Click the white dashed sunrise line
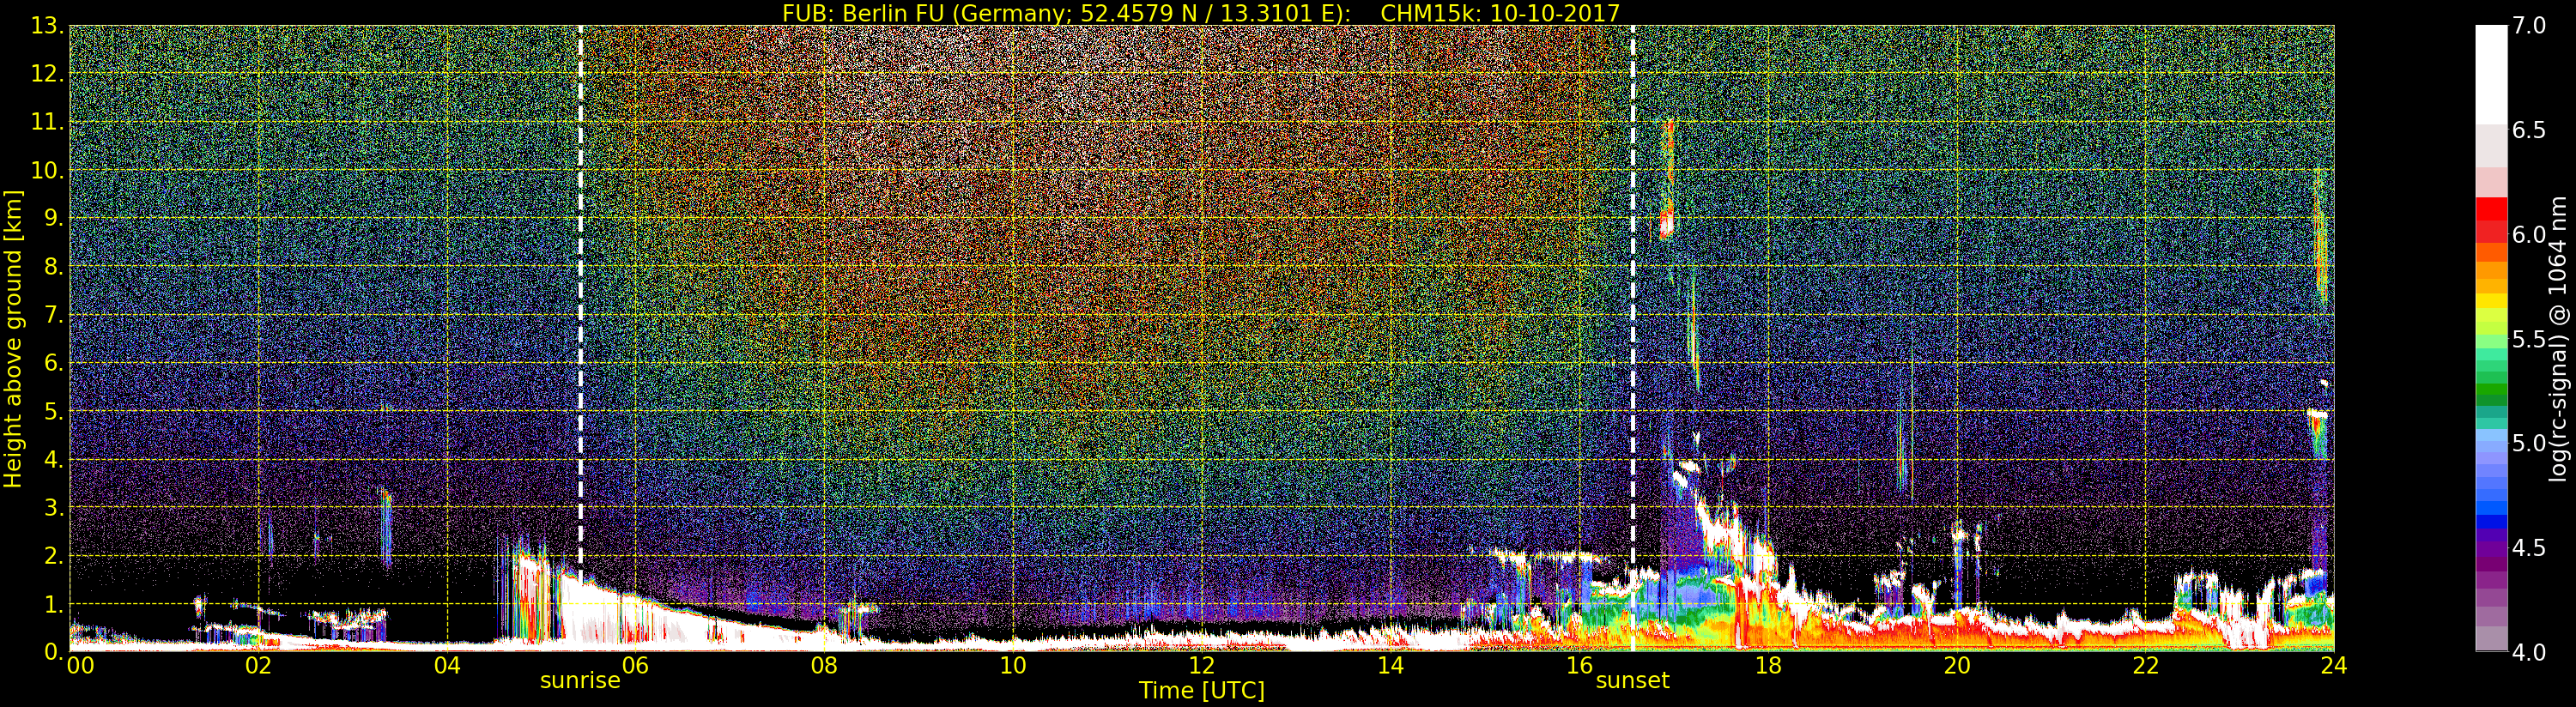The height and width of the screenshot is (707, 2576). tap(580, 305)
